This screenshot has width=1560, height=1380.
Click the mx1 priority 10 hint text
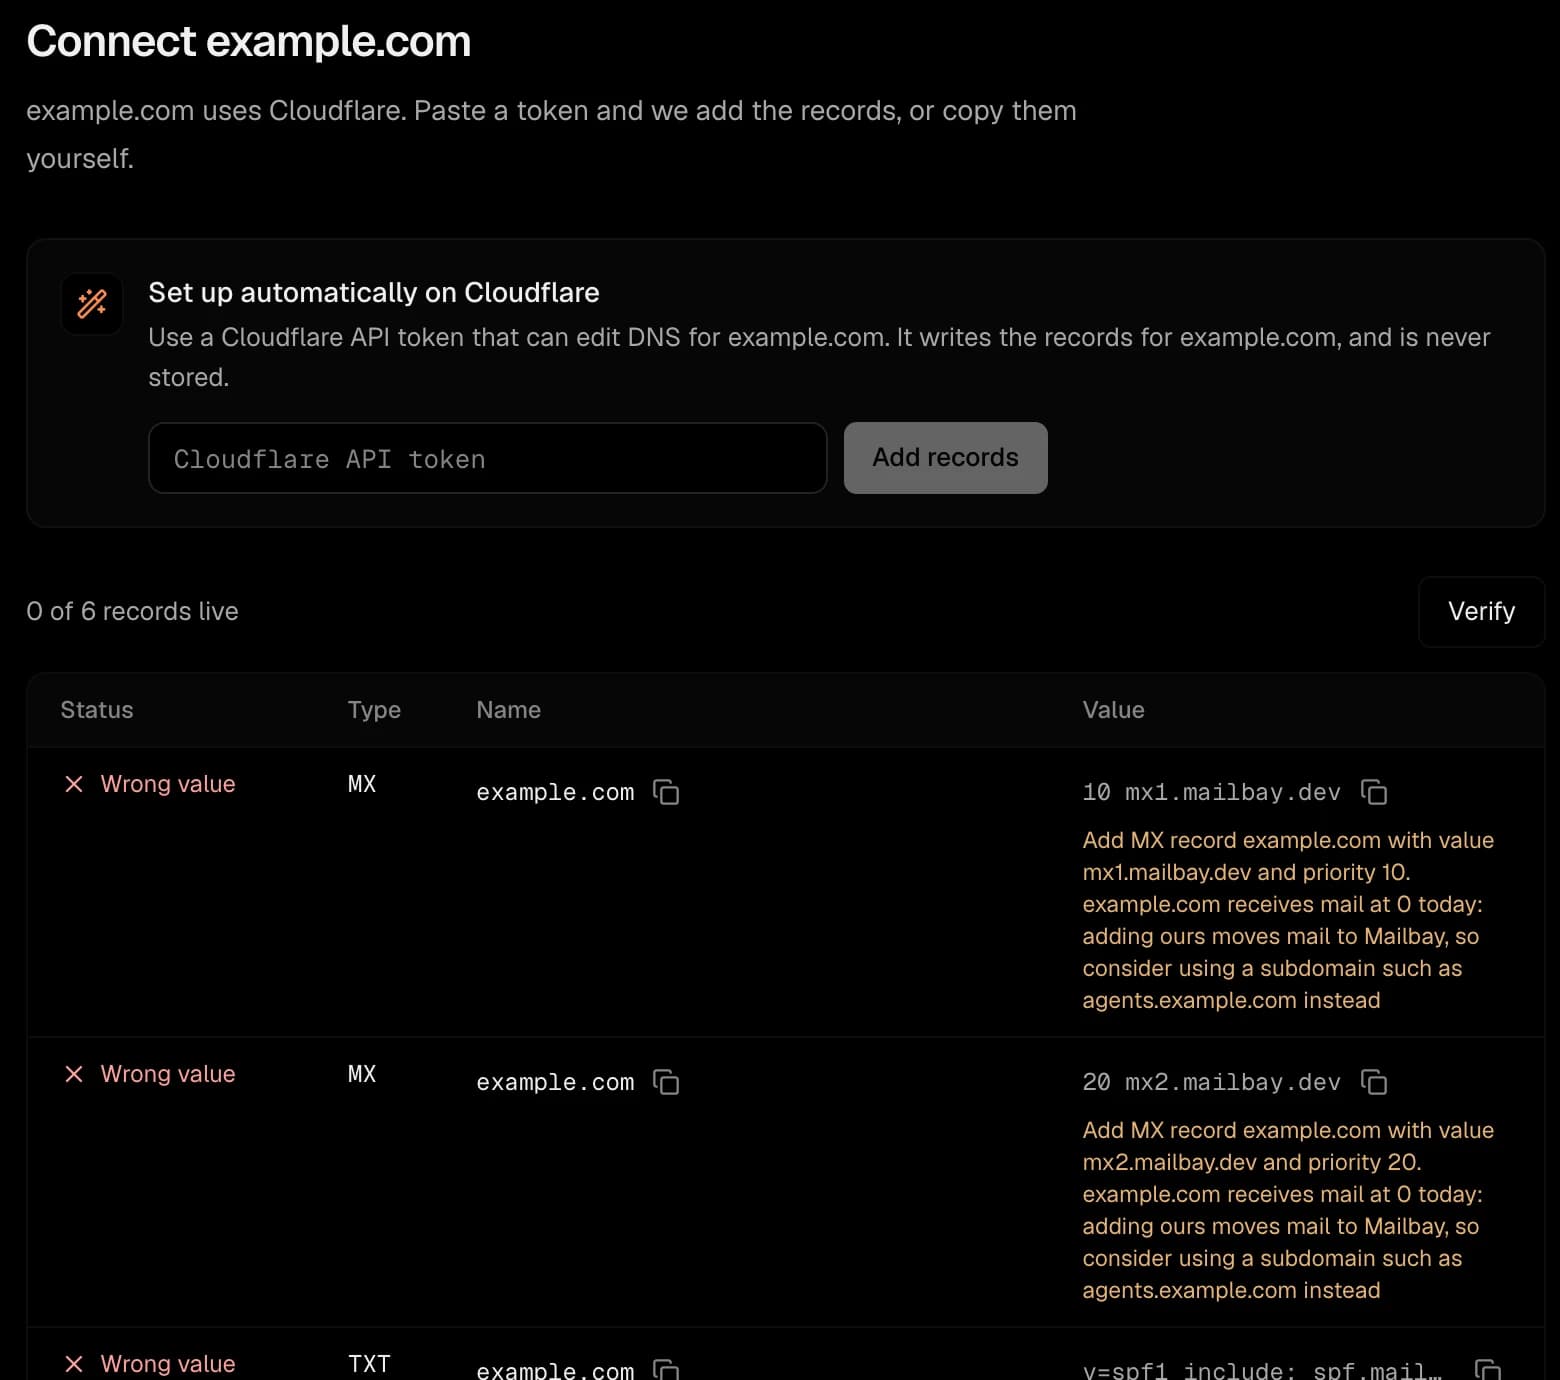click(1288, 920)
